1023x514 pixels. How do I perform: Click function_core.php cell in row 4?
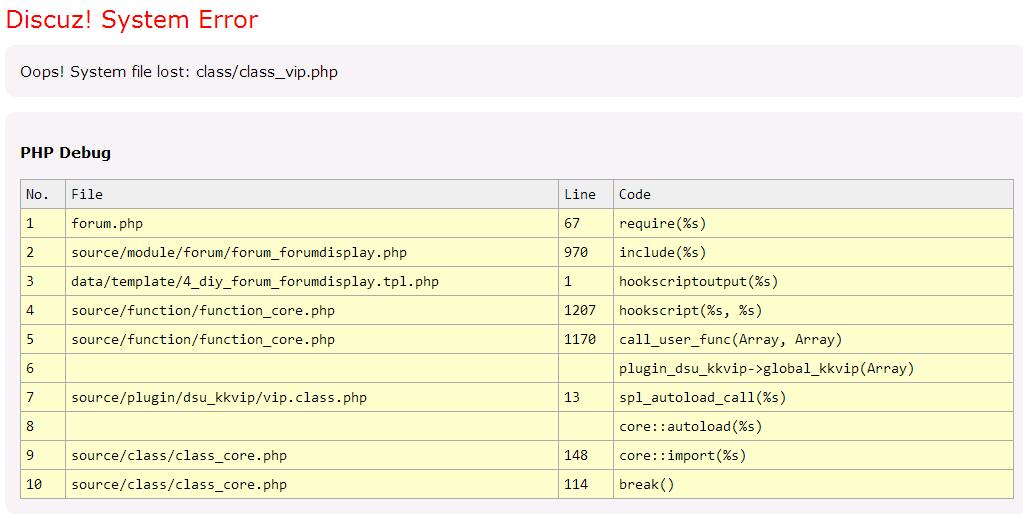[312, 310]
